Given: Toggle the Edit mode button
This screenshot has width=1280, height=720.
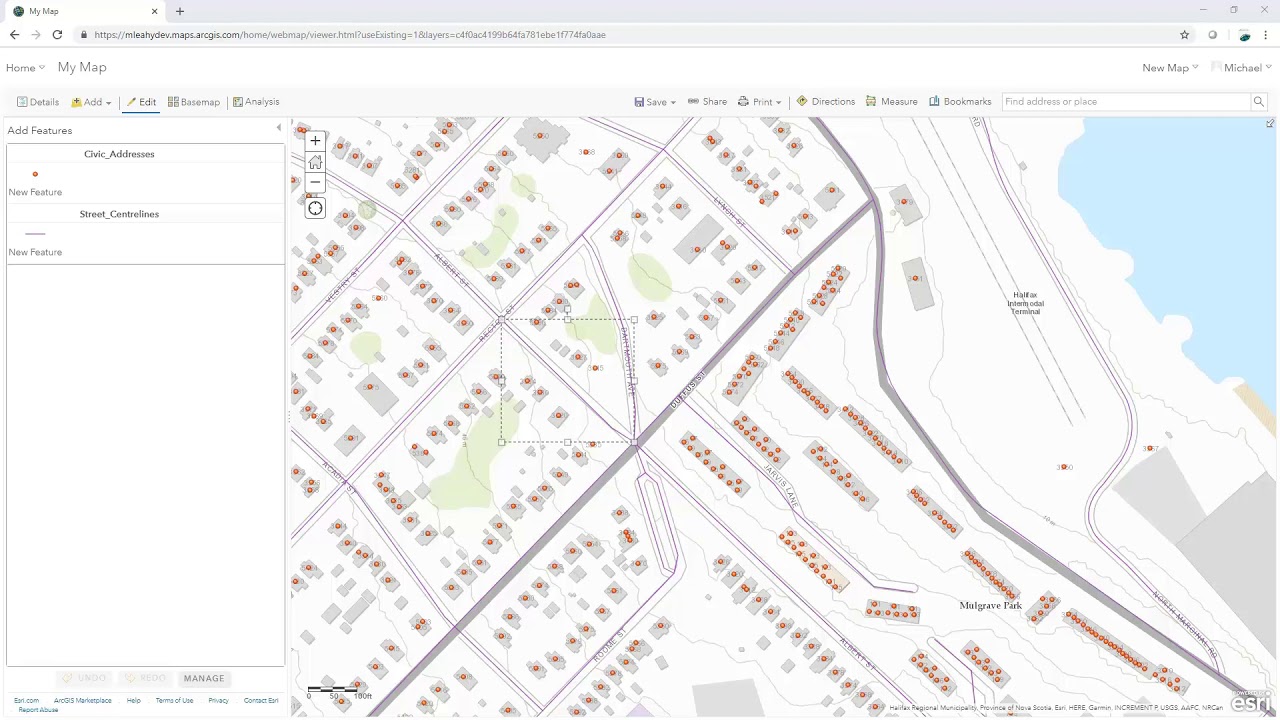Looking at the screenshot, I should [x=141, y=102].
